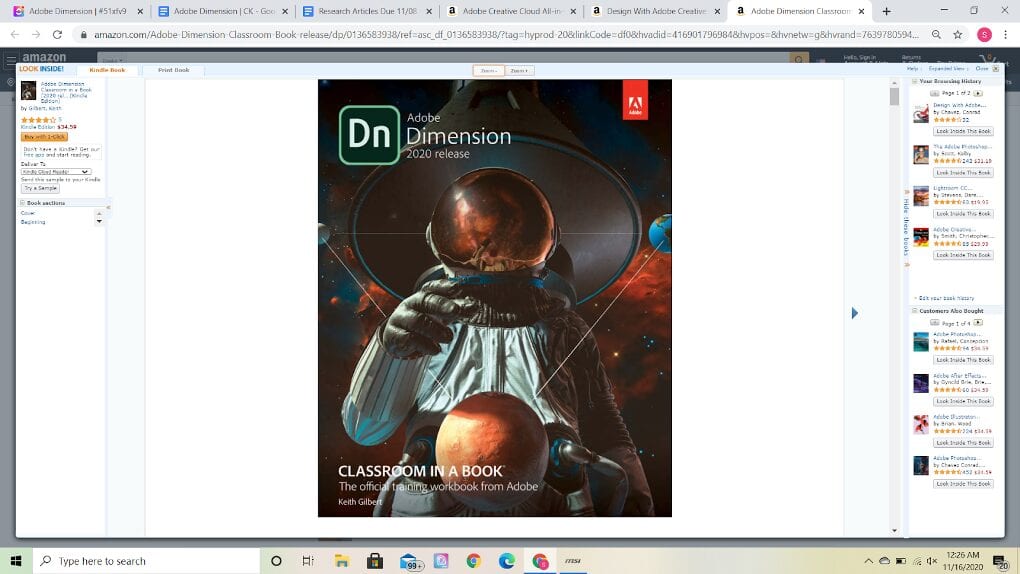Viewport: 1020px width, 574px height.
Task: Click Type here to search box
Action: point(146,561)
